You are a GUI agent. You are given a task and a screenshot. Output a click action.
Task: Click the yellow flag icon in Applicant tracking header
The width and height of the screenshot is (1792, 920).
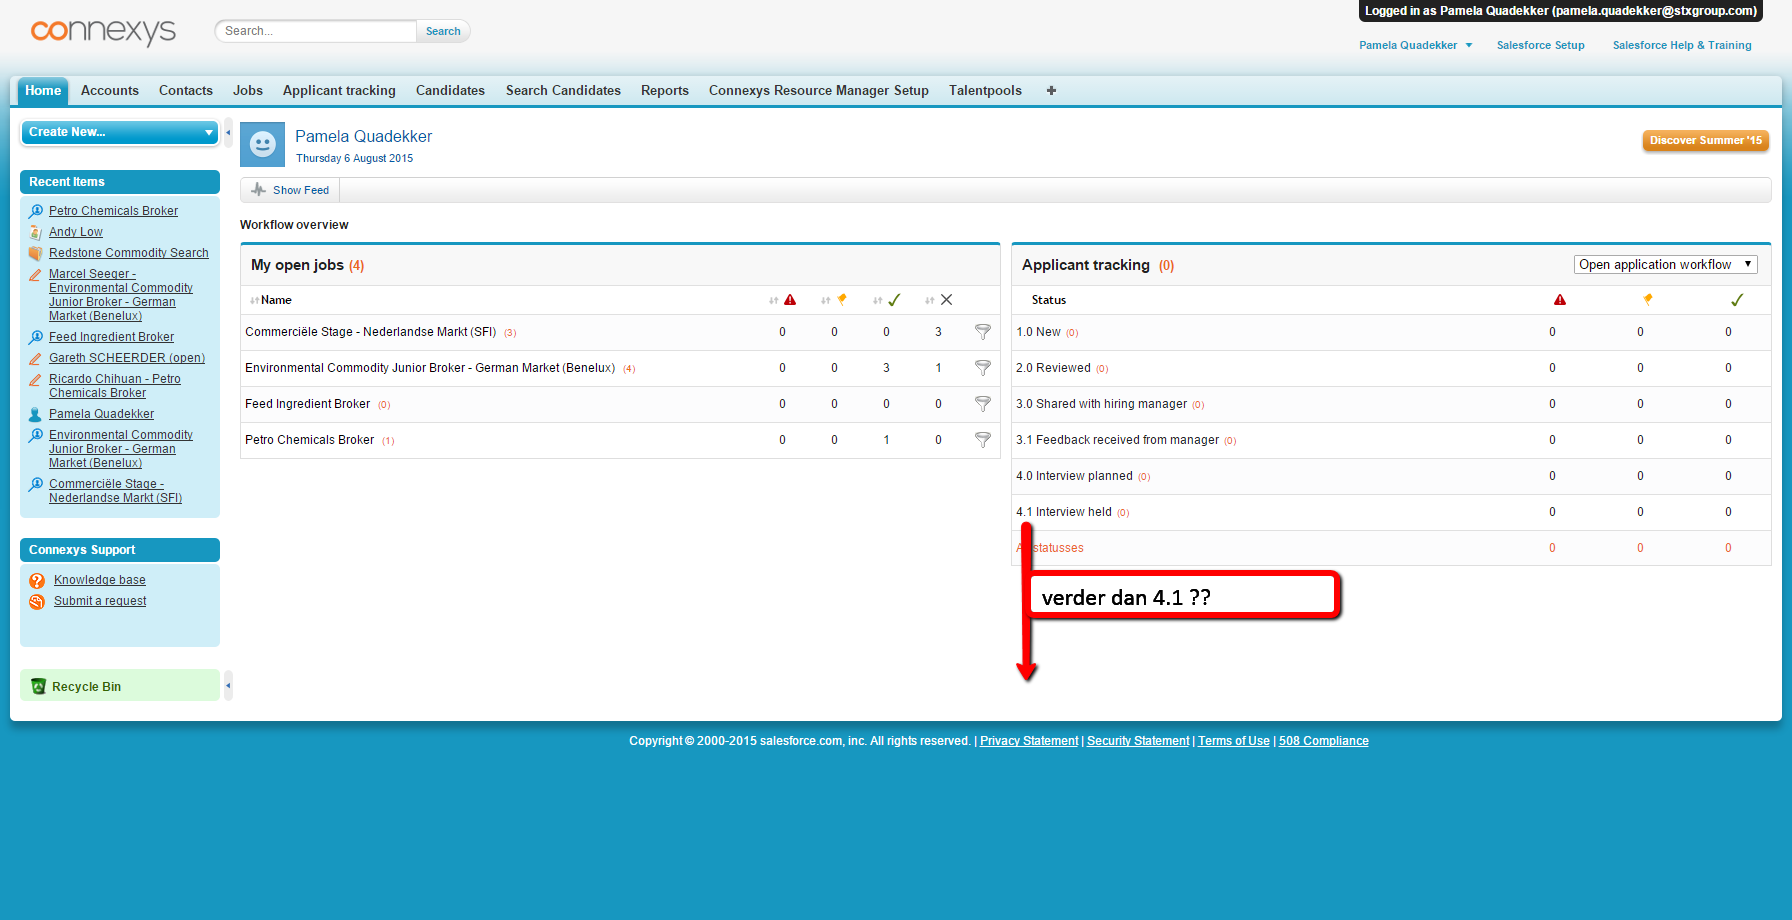[1648, 300]
